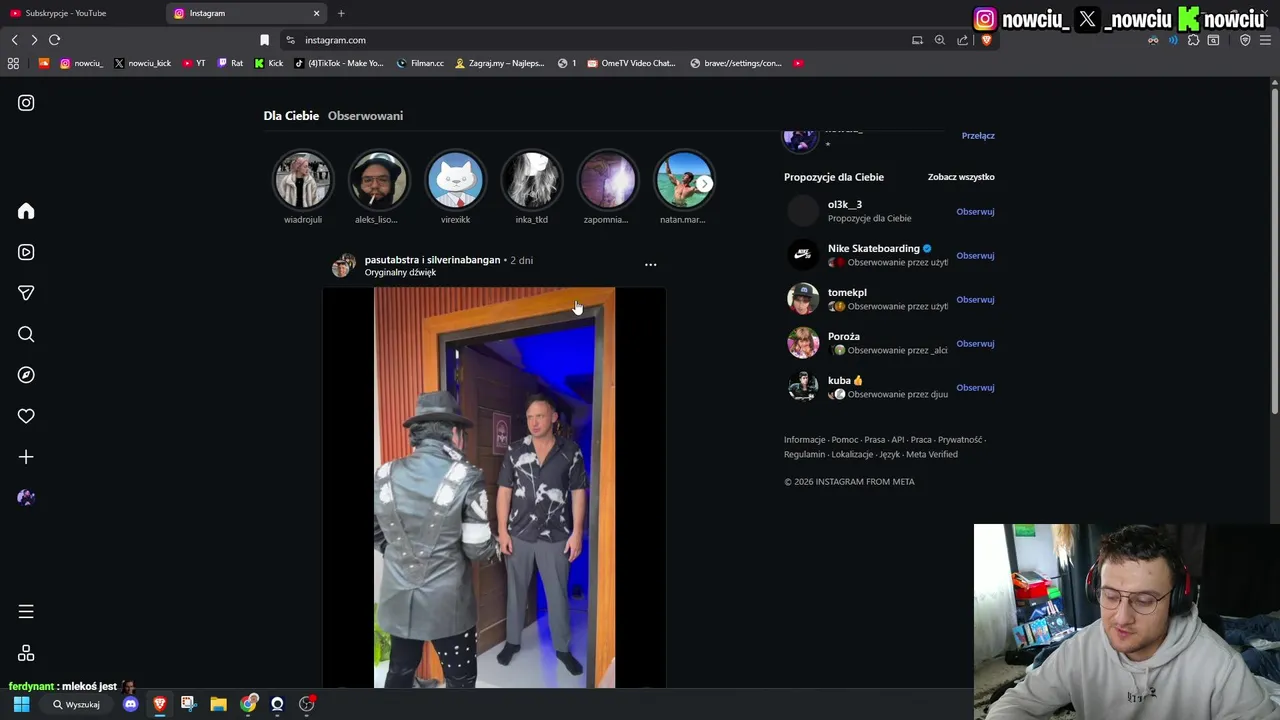
Task: Open post options three-dots menu
Action: point(651,265)
